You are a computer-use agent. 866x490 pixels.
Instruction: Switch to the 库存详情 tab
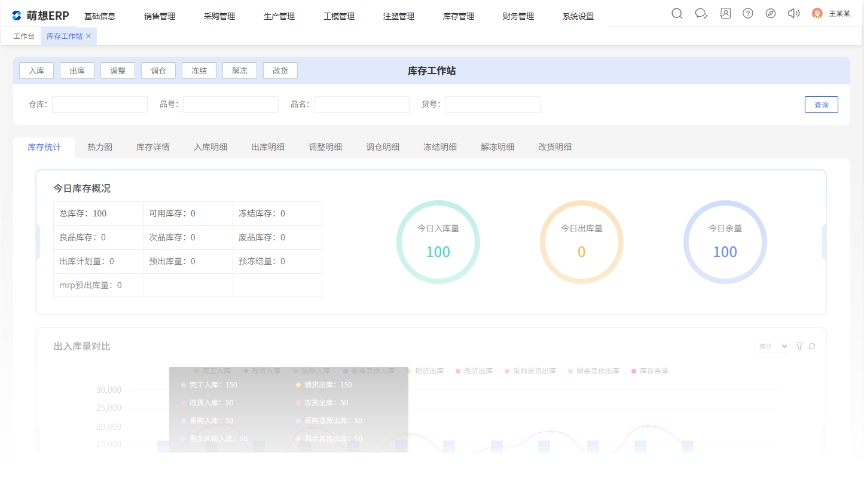coord(153,147)
